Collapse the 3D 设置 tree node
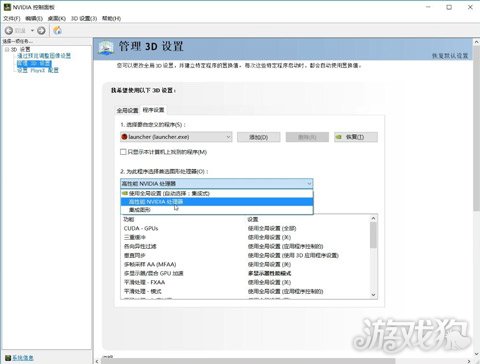This screenshot has height=364, width=480. pos(7,49)
